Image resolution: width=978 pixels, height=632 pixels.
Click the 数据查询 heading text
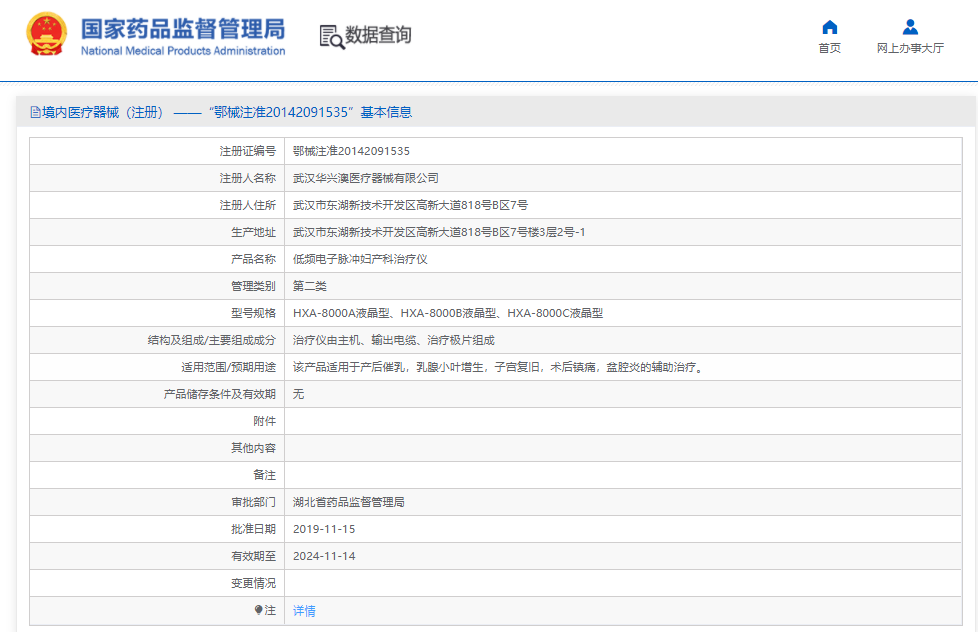(378, 36)
